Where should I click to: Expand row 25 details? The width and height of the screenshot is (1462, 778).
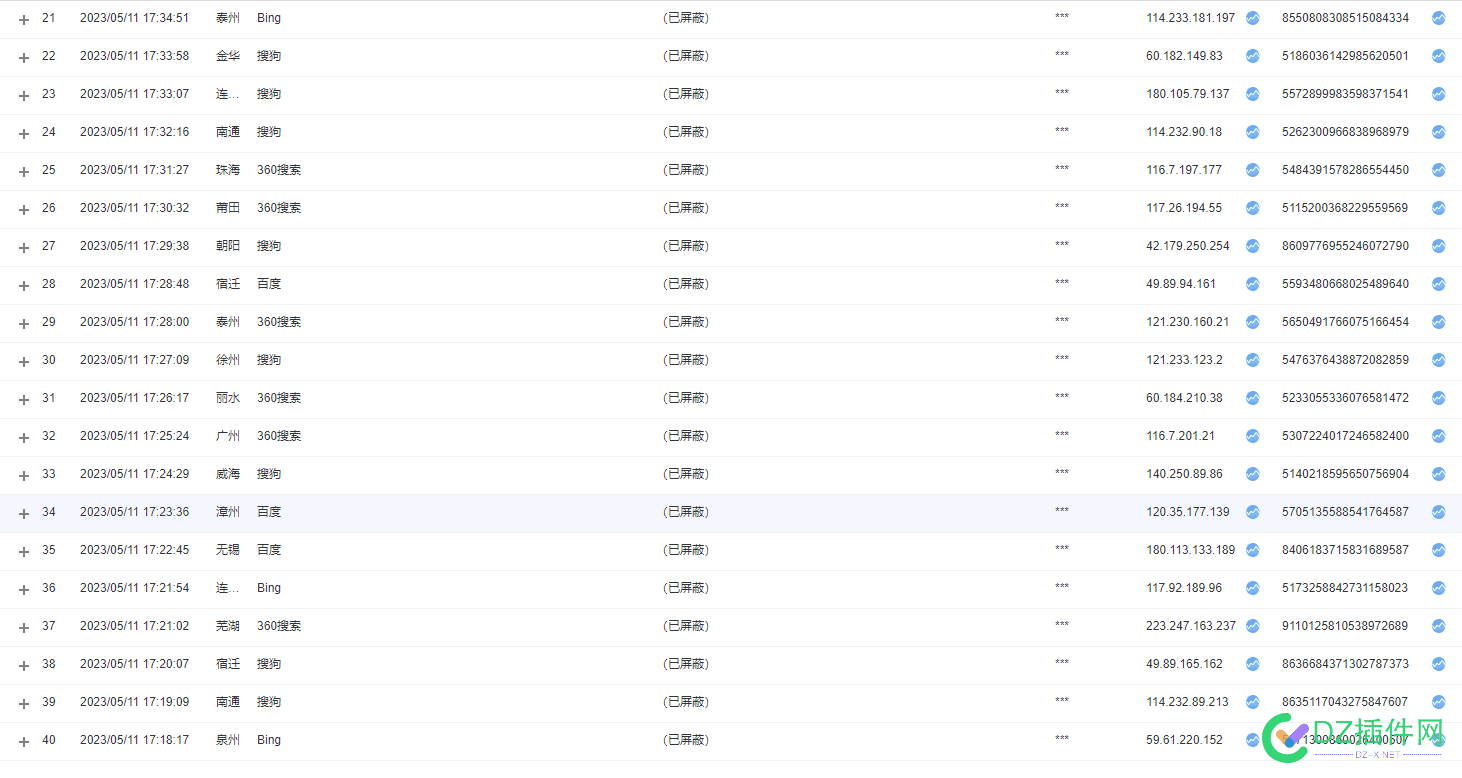[x=24, y=171]
